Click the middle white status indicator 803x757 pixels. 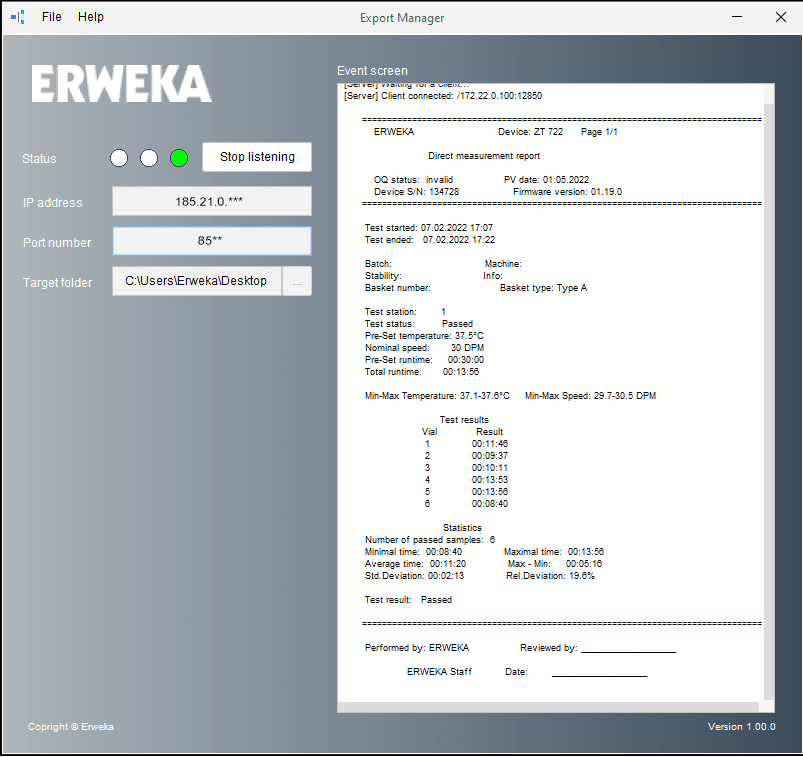[x=149, y=158]
